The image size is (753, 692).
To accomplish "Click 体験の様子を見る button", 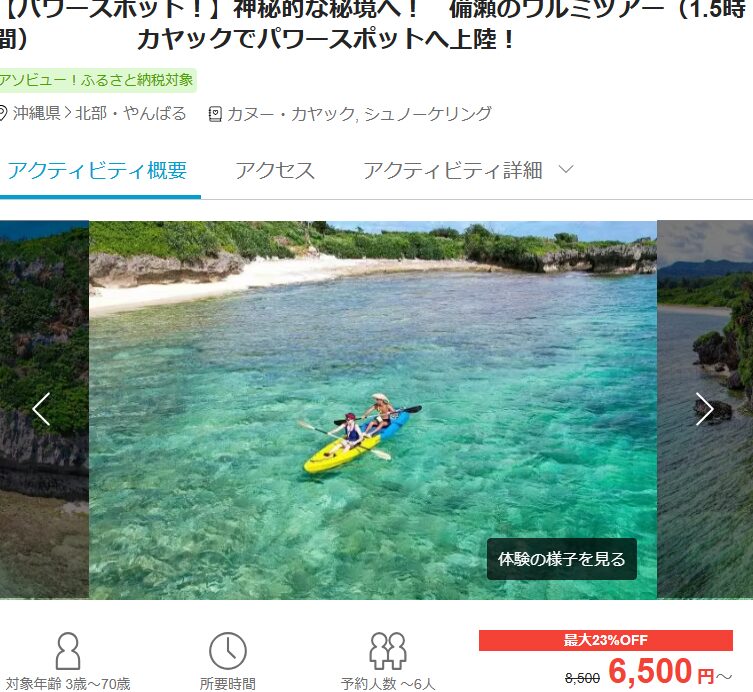I will click(562, 559).
